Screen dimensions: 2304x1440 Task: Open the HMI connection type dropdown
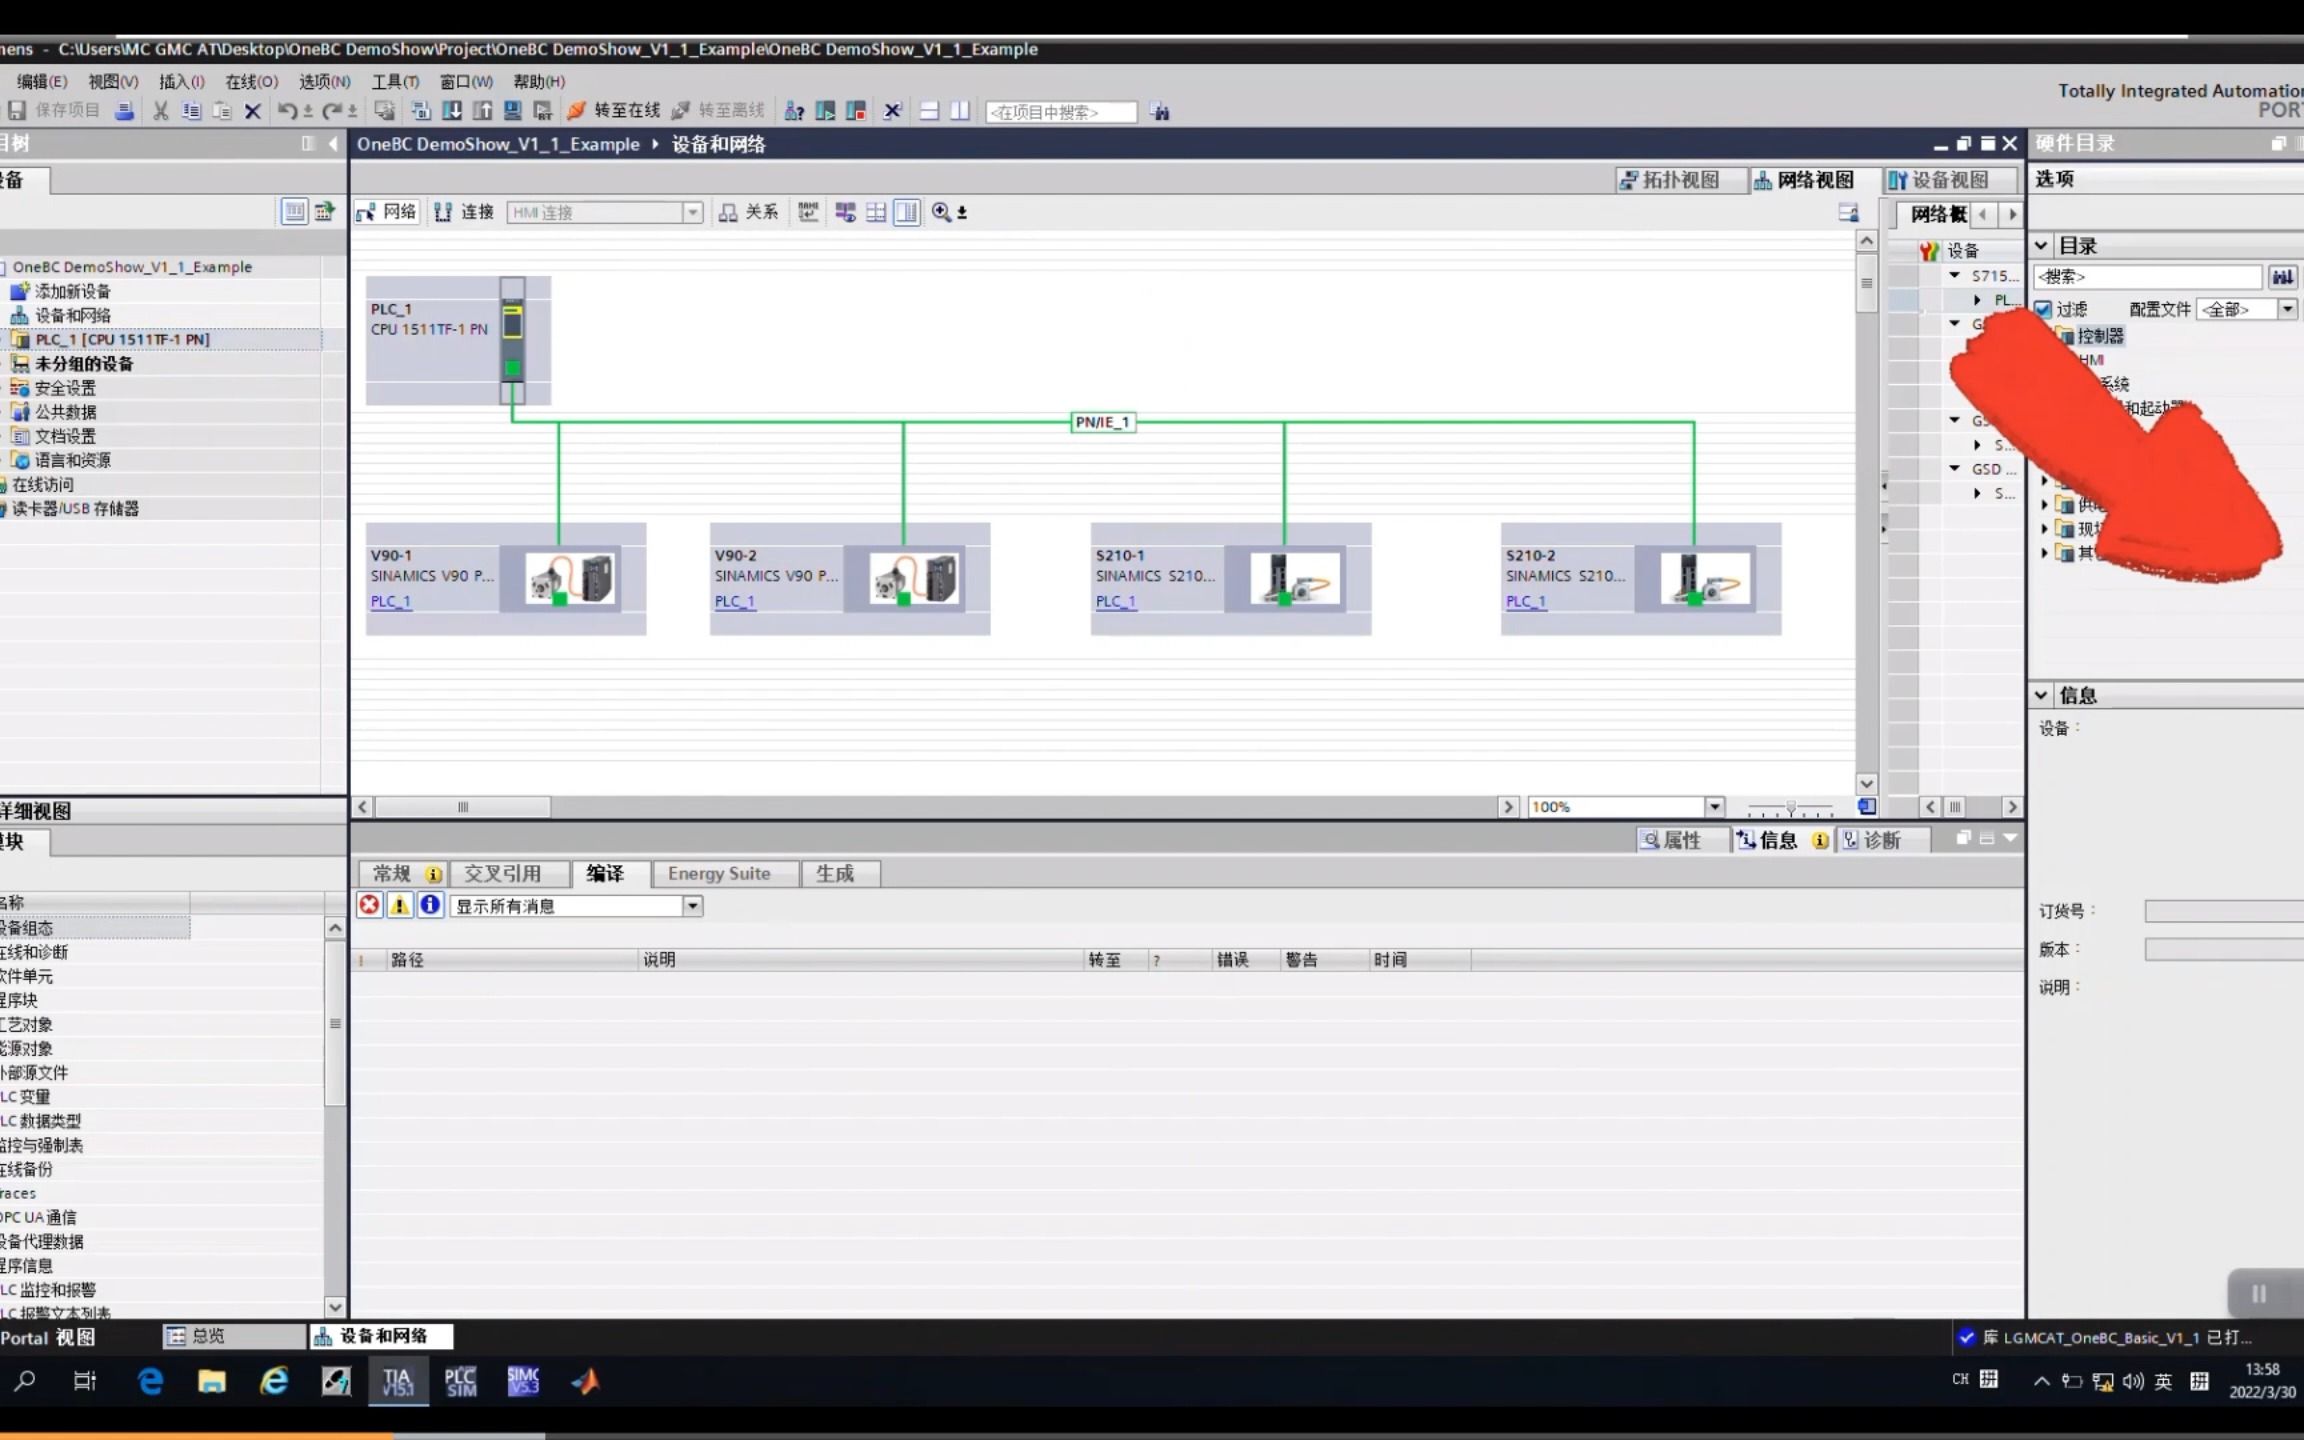tap(692, 212)
